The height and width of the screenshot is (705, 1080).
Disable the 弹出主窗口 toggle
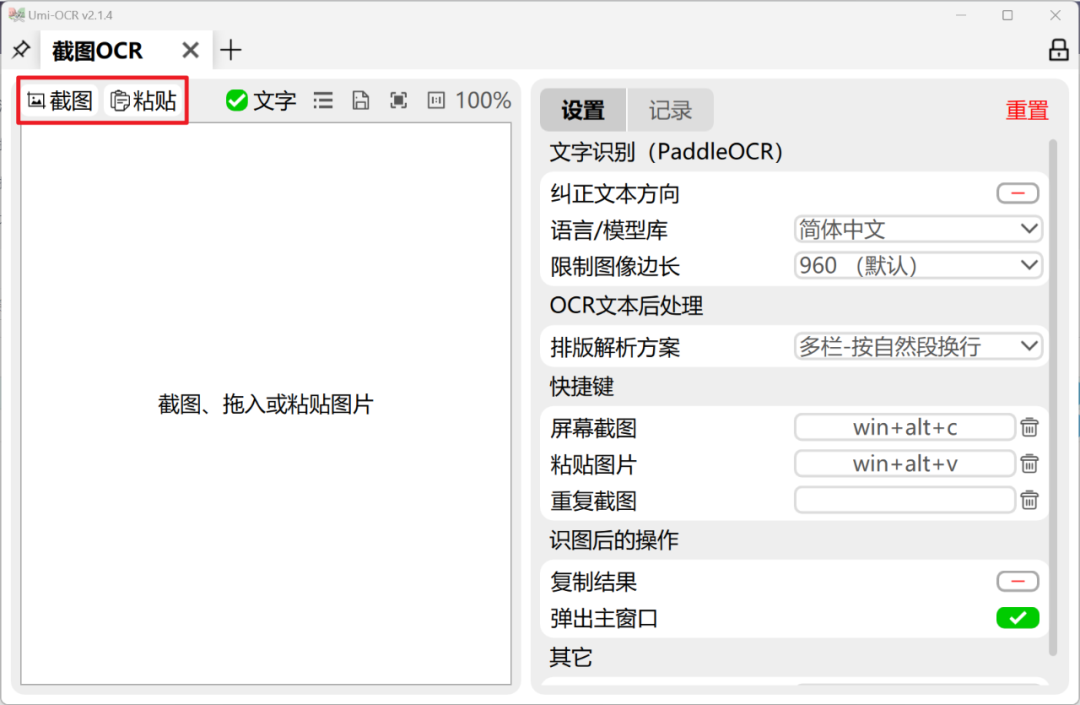1017,618
